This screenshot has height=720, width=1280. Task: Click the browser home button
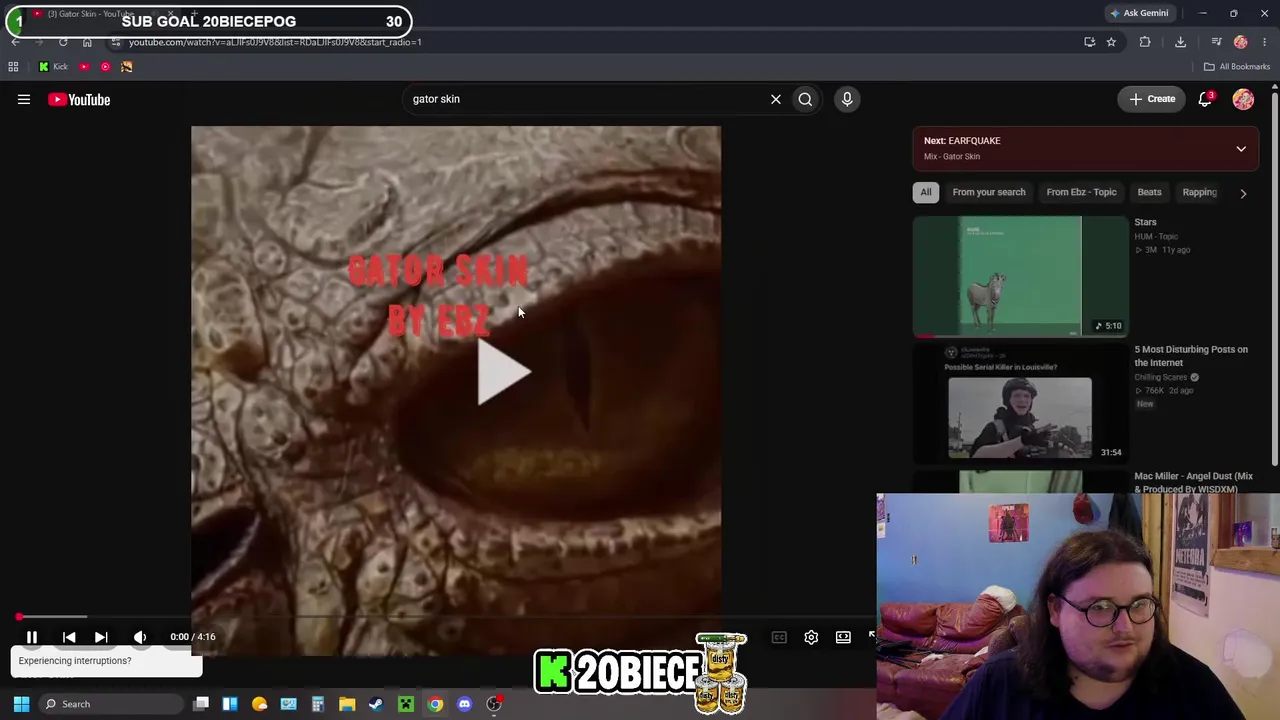87,42
